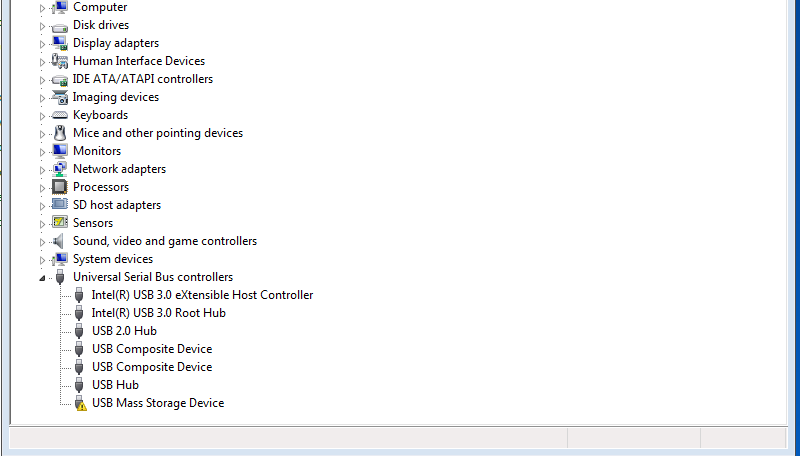800x456 pixels.
Task: Expand the Network adapters node
Action: (42, 170)
